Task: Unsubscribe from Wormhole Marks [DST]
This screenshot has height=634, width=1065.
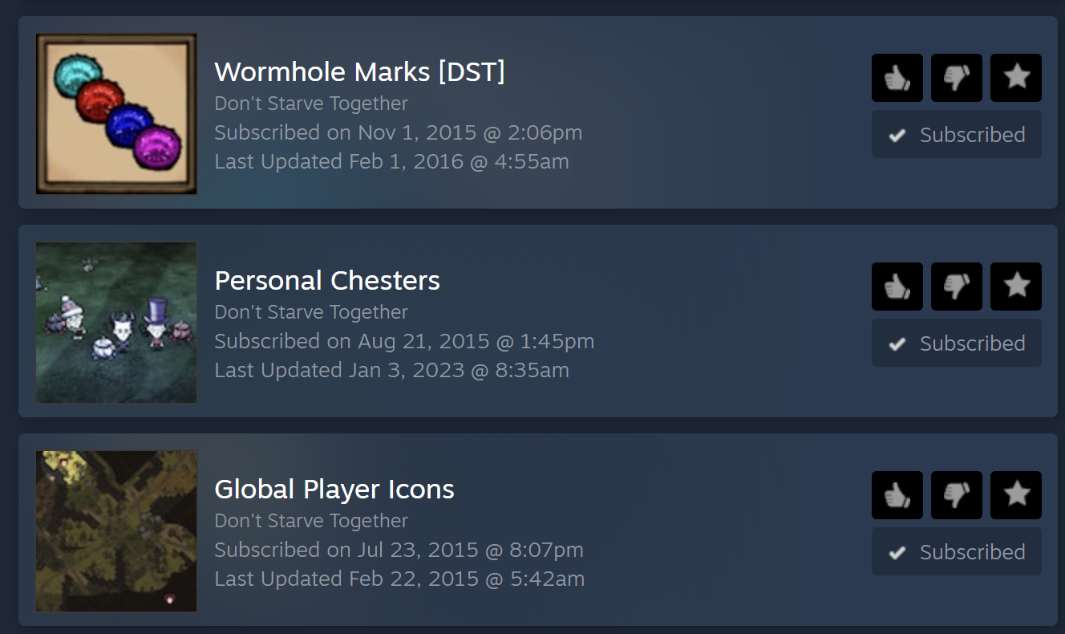Action: click(956, 135)
